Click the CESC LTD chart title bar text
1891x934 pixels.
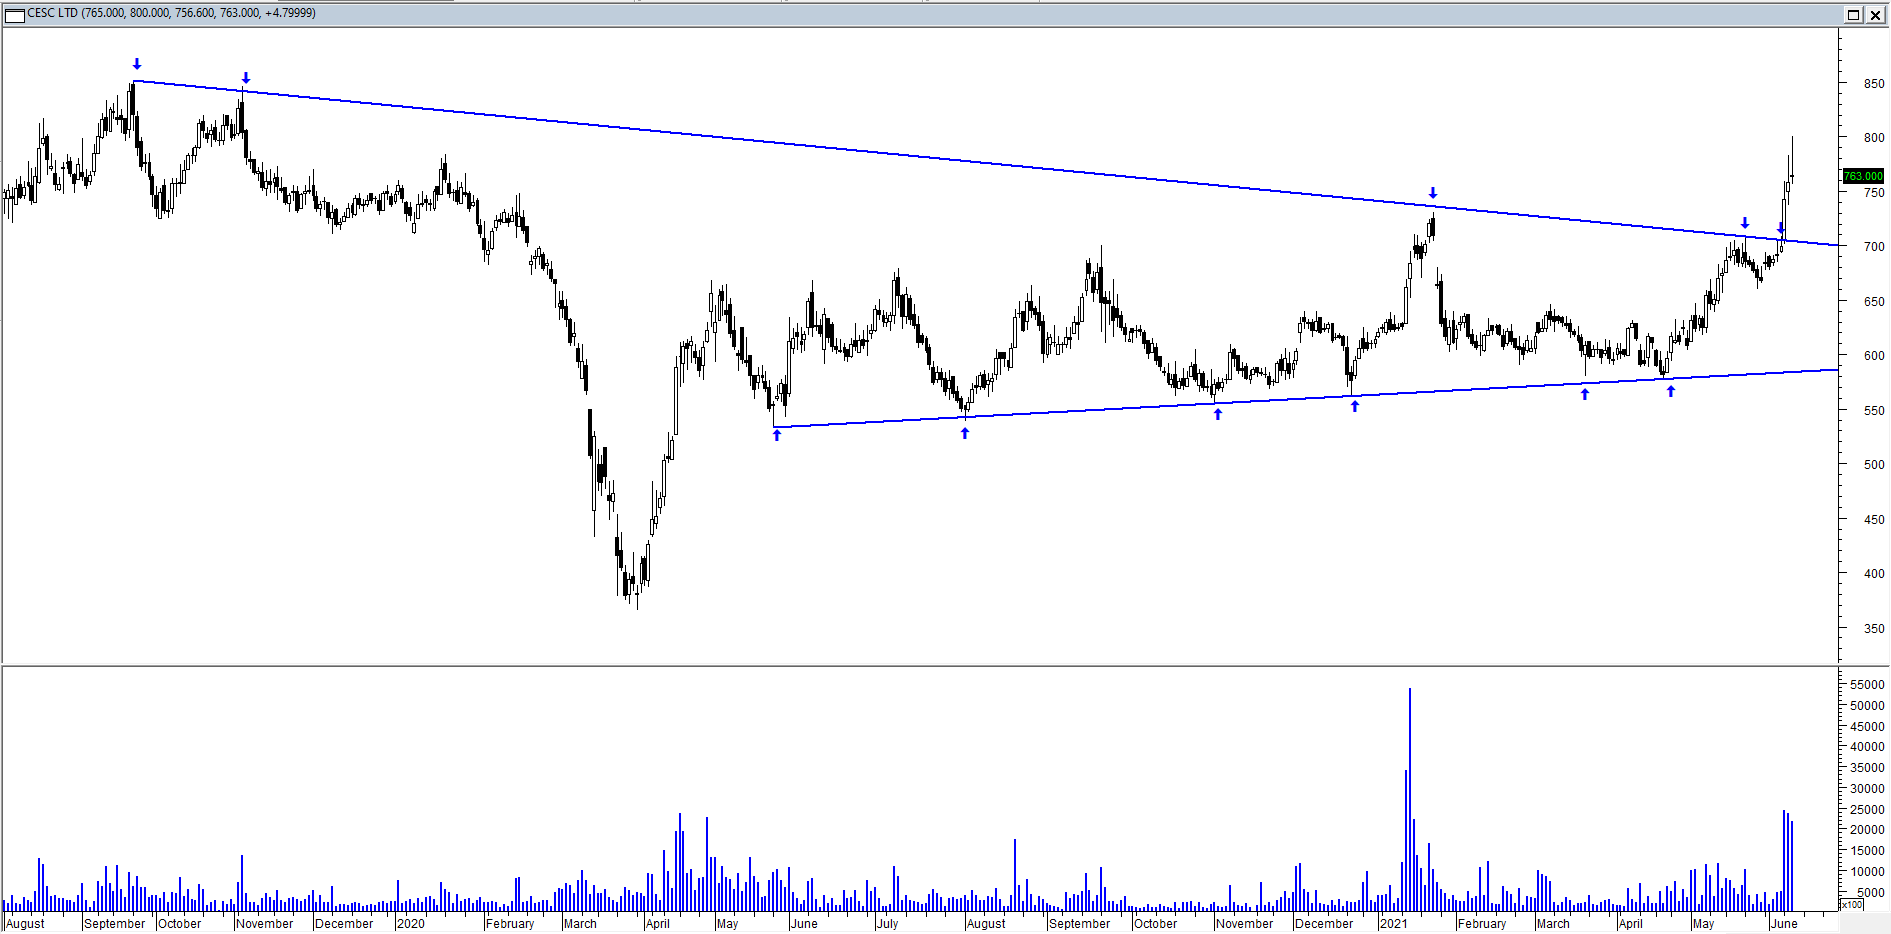171,13
